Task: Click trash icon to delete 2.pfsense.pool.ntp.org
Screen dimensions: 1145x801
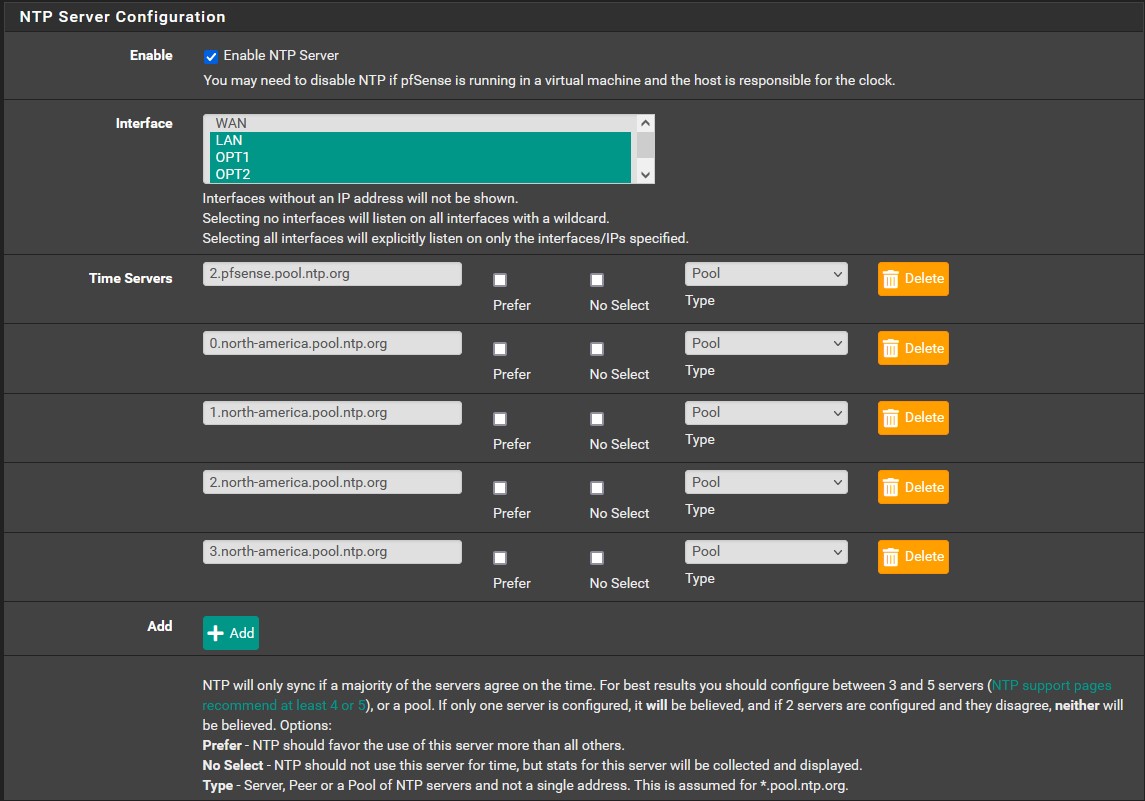Action: (893, 279)
